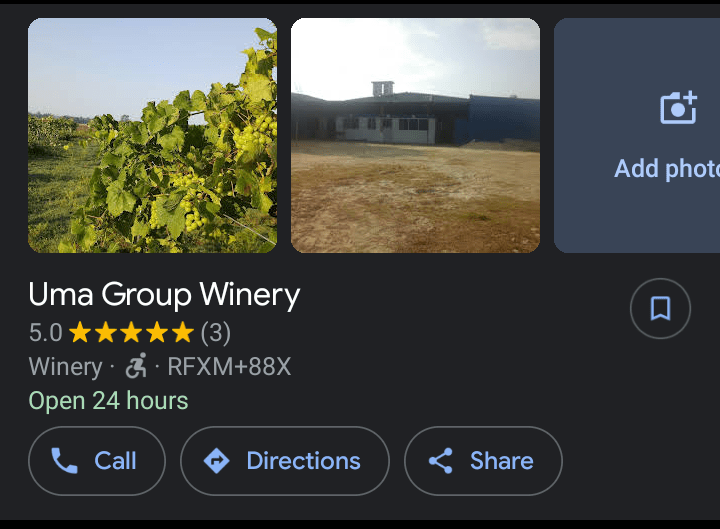Tap the wheelchair accessibility icon
Viewport: 720px width, 529px height.
(x=136, y=366)
